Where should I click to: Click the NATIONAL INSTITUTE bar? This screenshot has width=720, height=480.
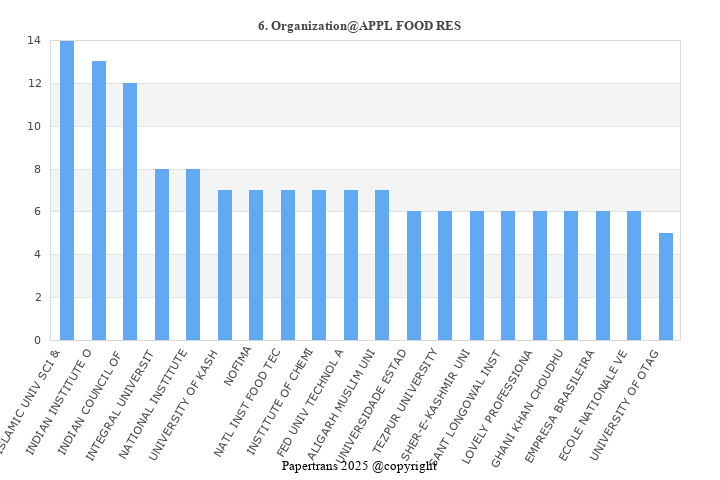tap(193, 254)
